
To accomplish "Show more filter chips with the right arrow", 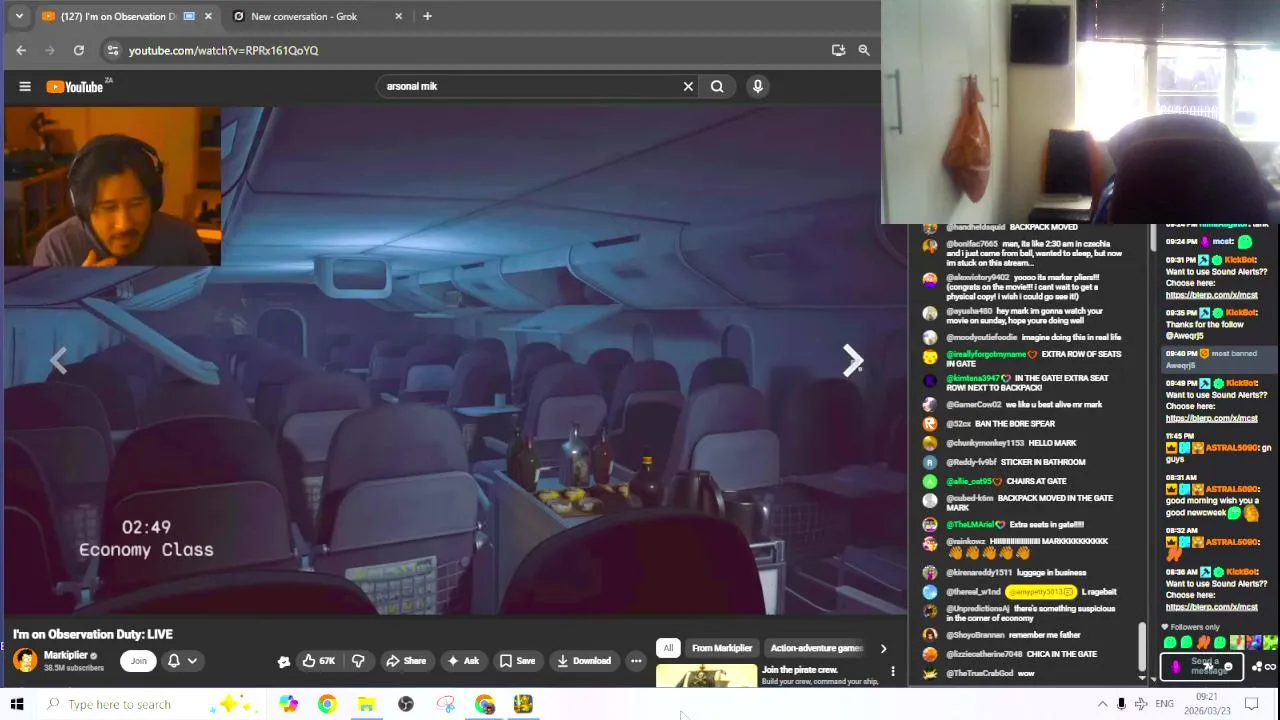I will coord(883,648).
